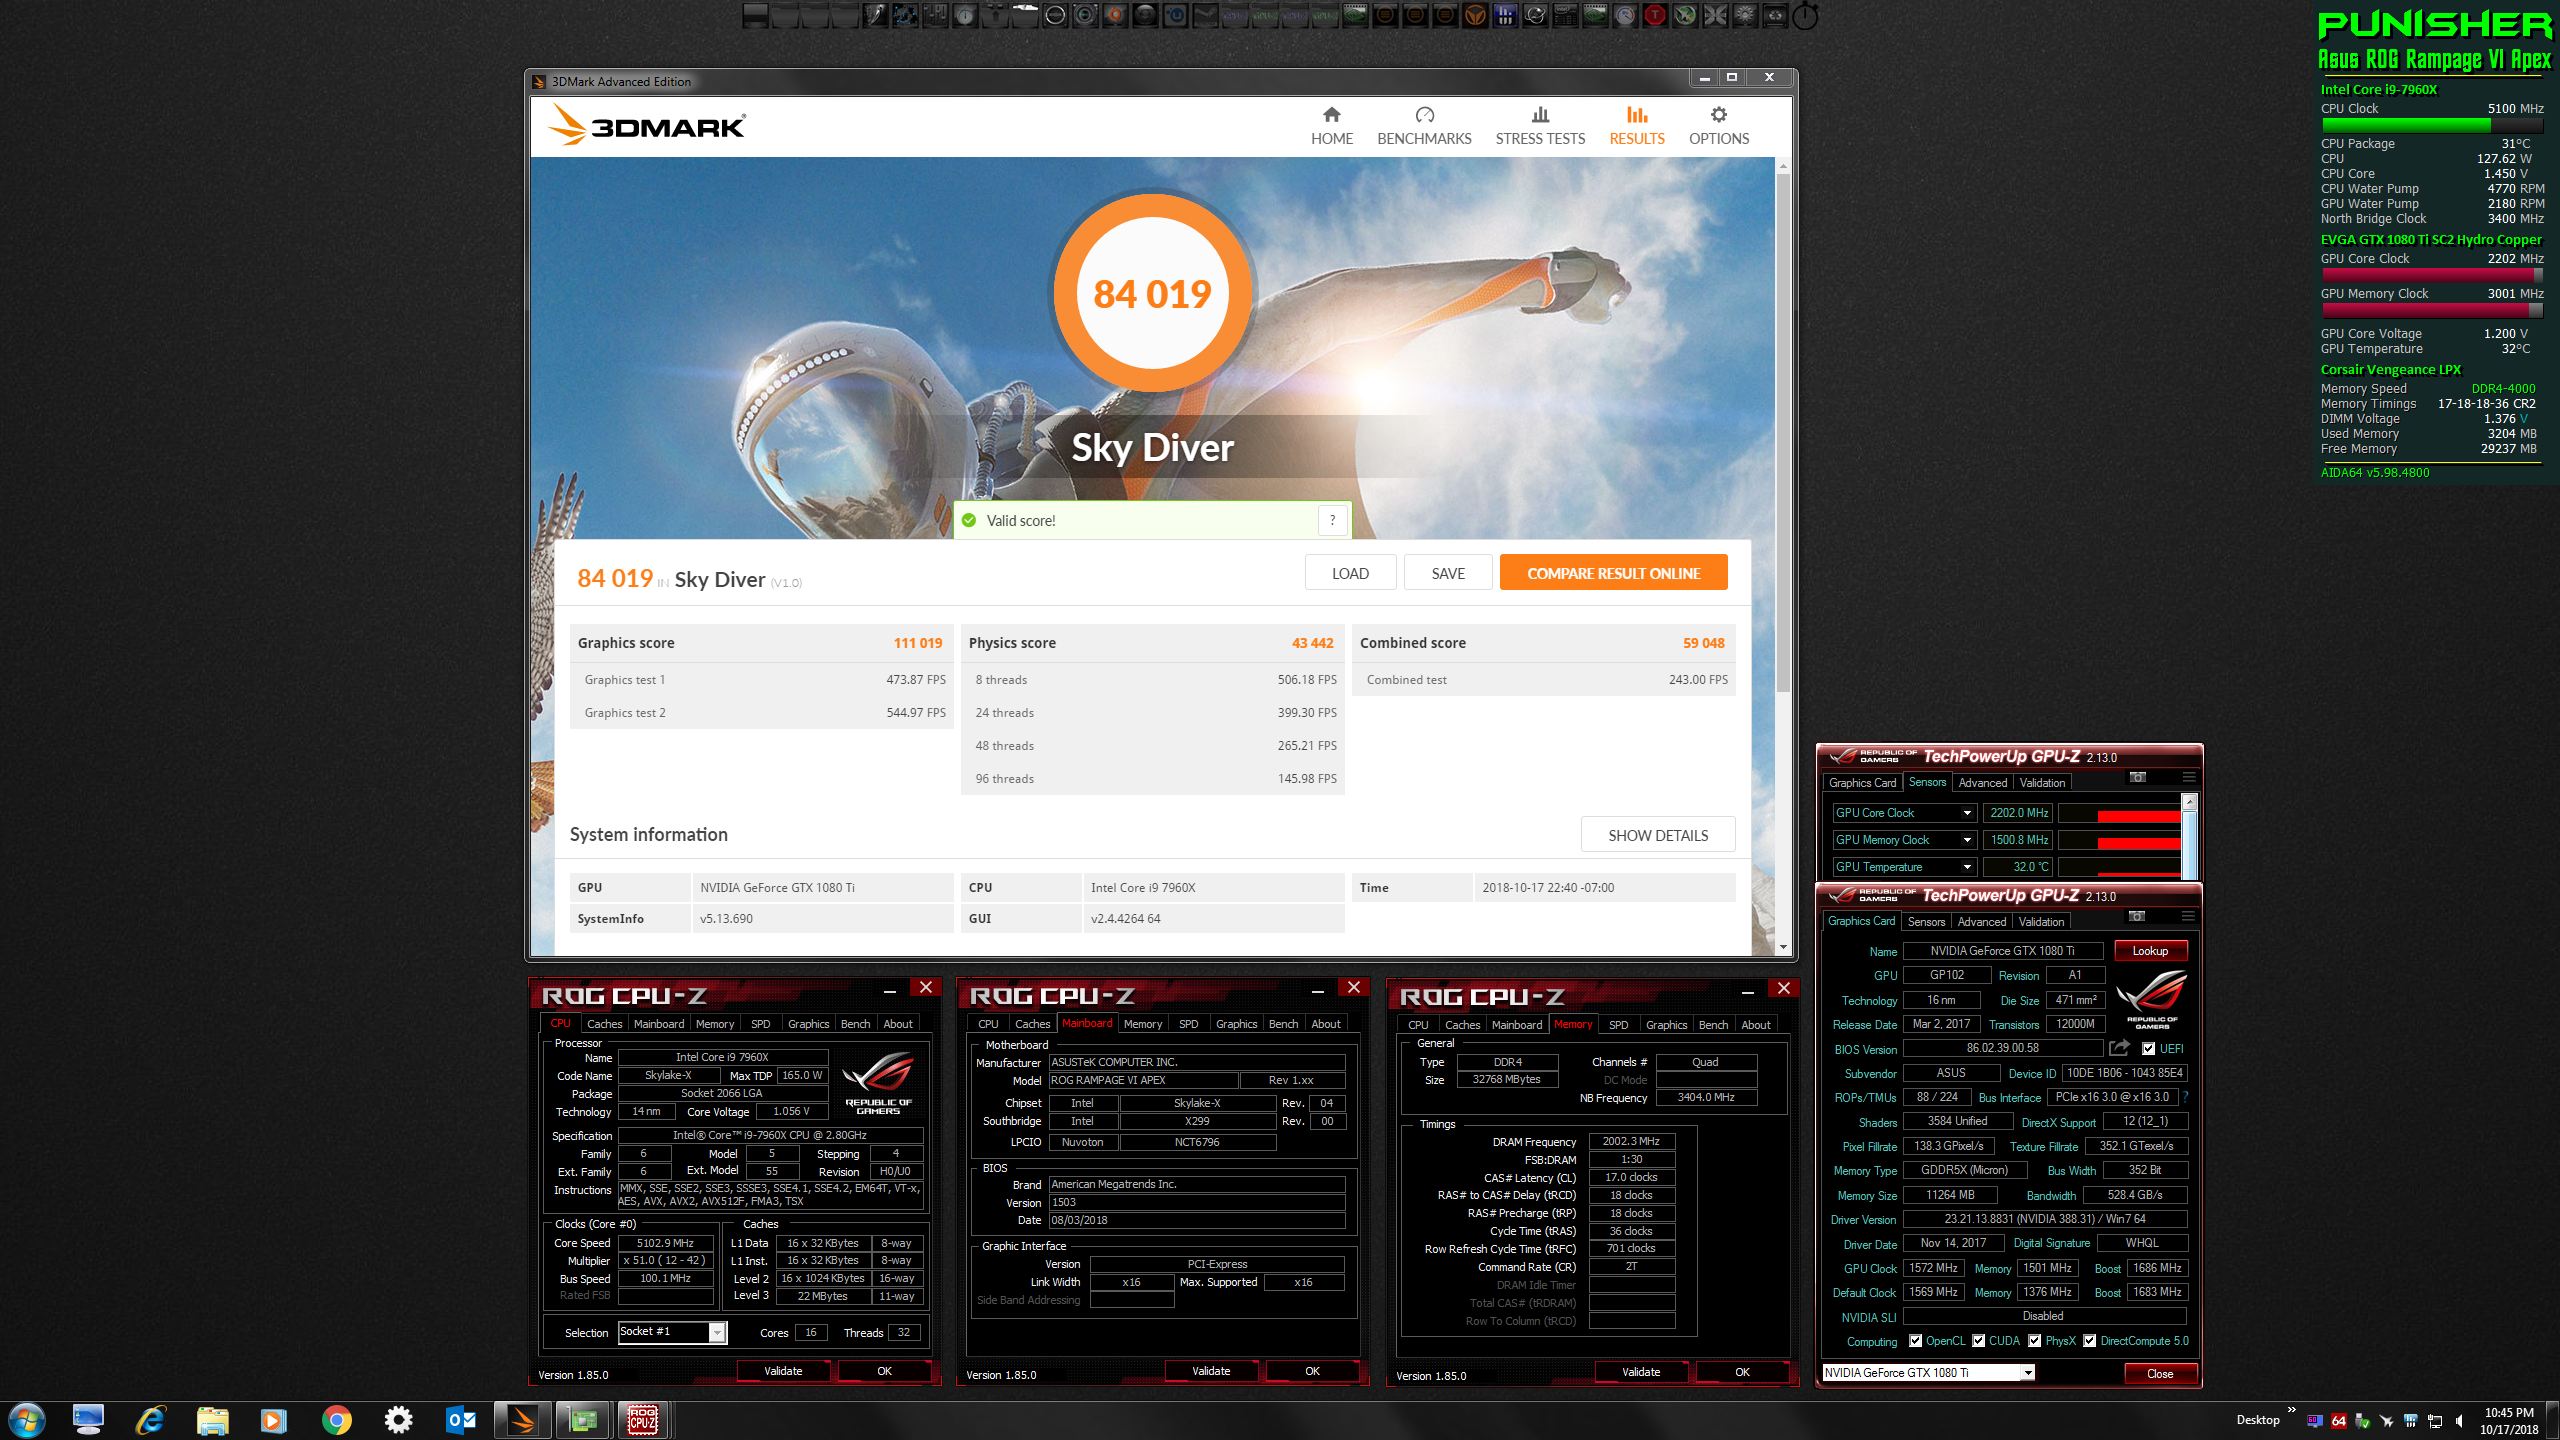The height and width of the screenshot is (1440, 2560).
Task: Go to 3DMark HOME tab
Action: tap(1332, 127)
